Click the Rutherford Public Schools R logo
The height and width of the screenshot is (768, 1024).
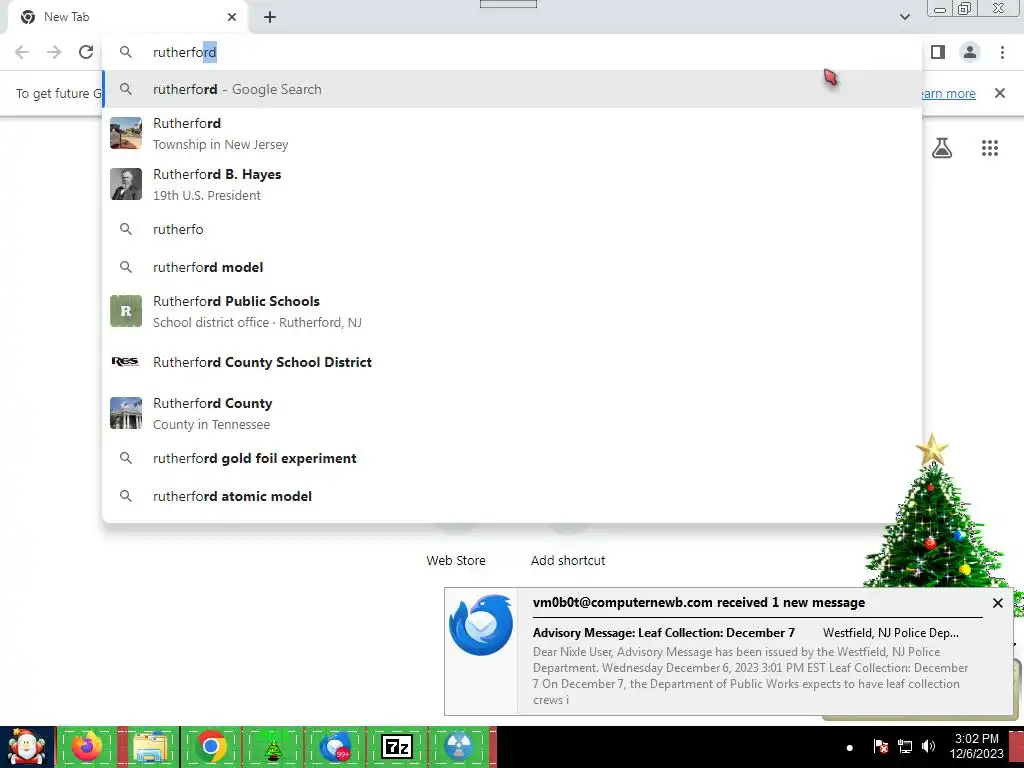(x=126, y=311)
